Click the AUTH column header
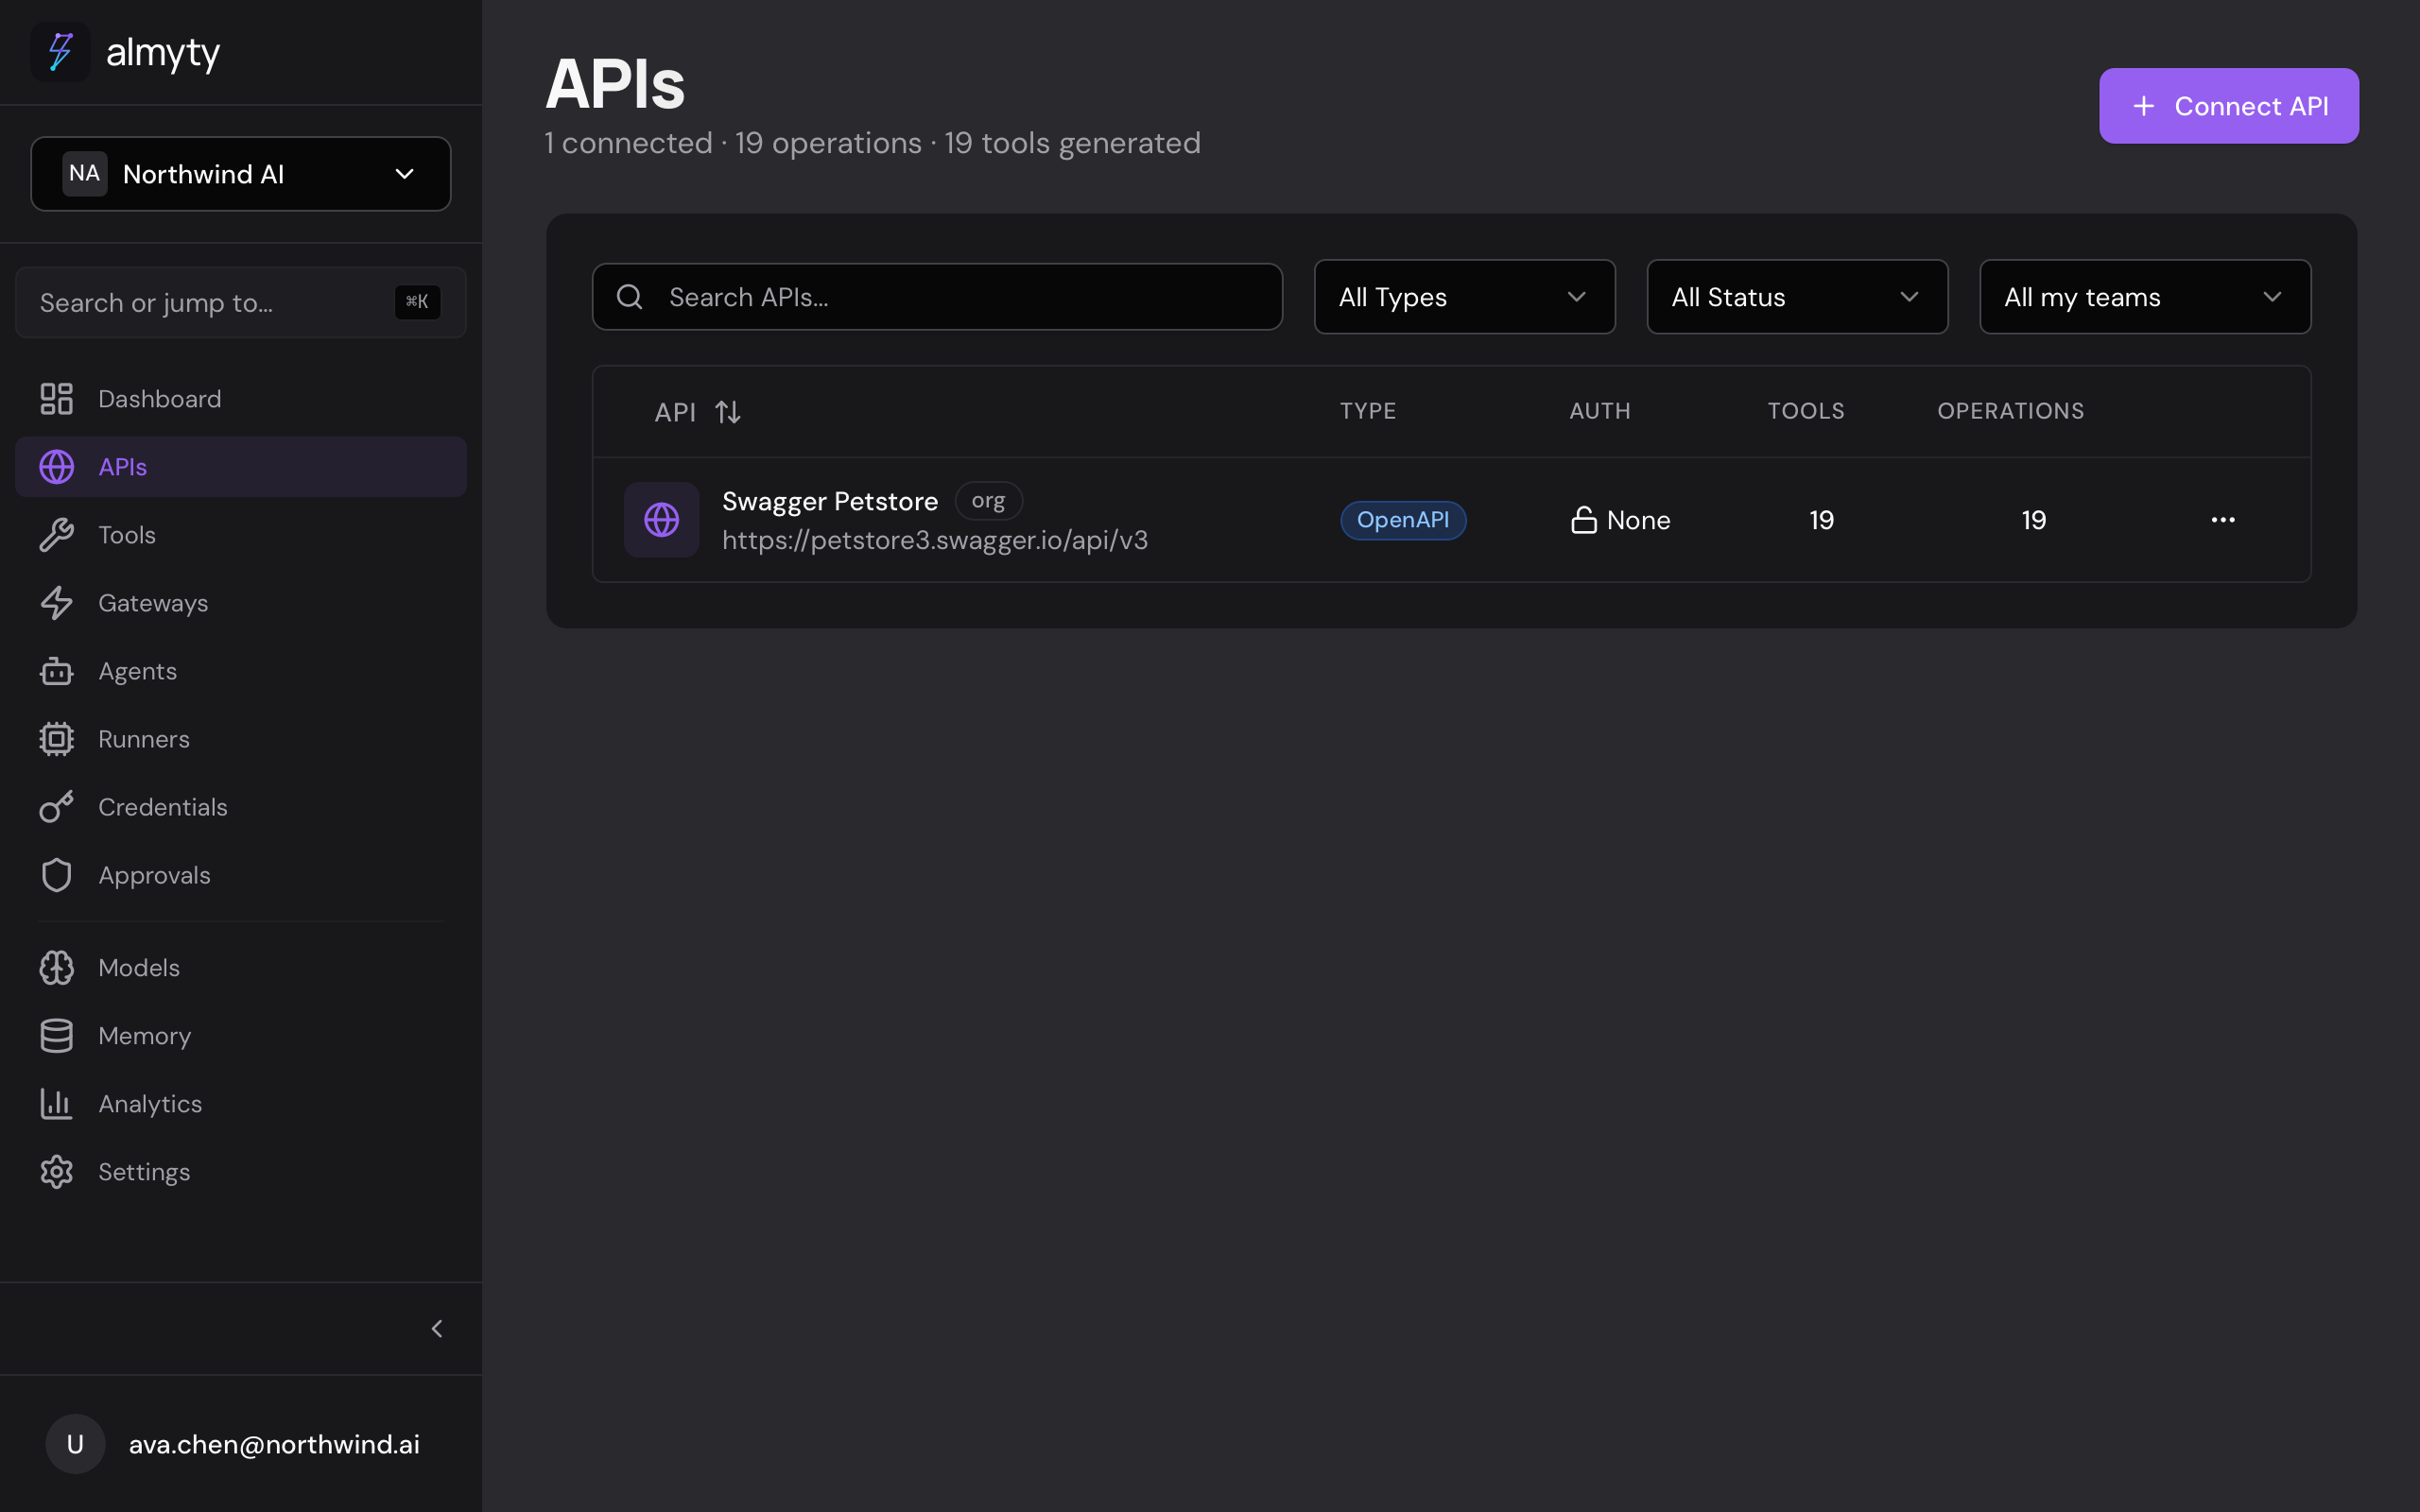Viewport: 2420px width, 1512px height. [1600, 411]
